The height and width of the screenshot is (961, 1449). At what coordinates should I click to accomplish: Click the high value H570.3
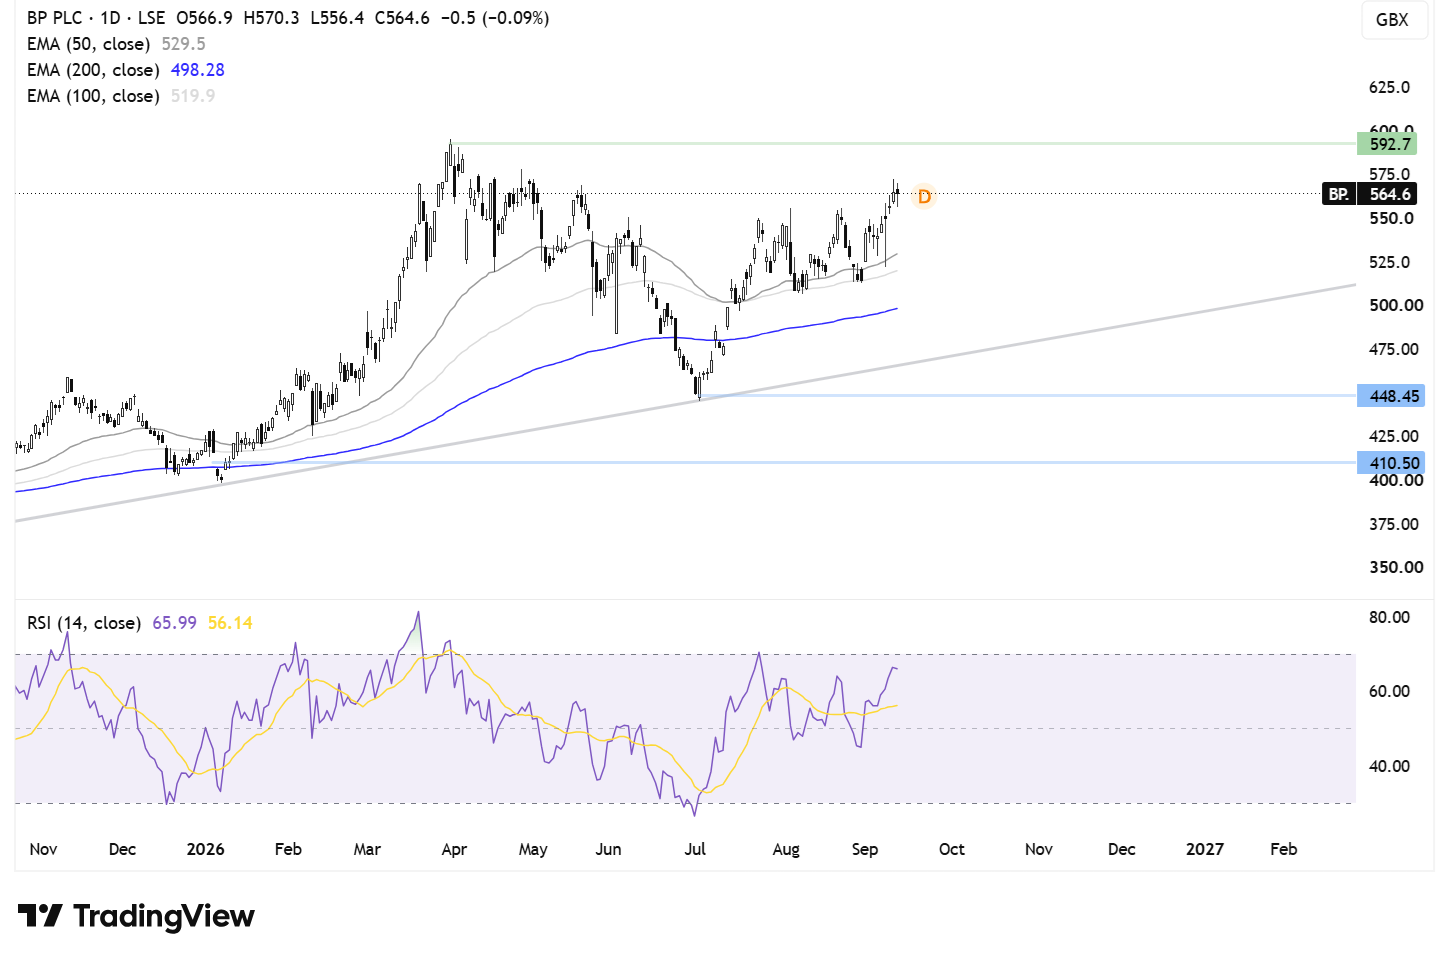click(271, 18)
